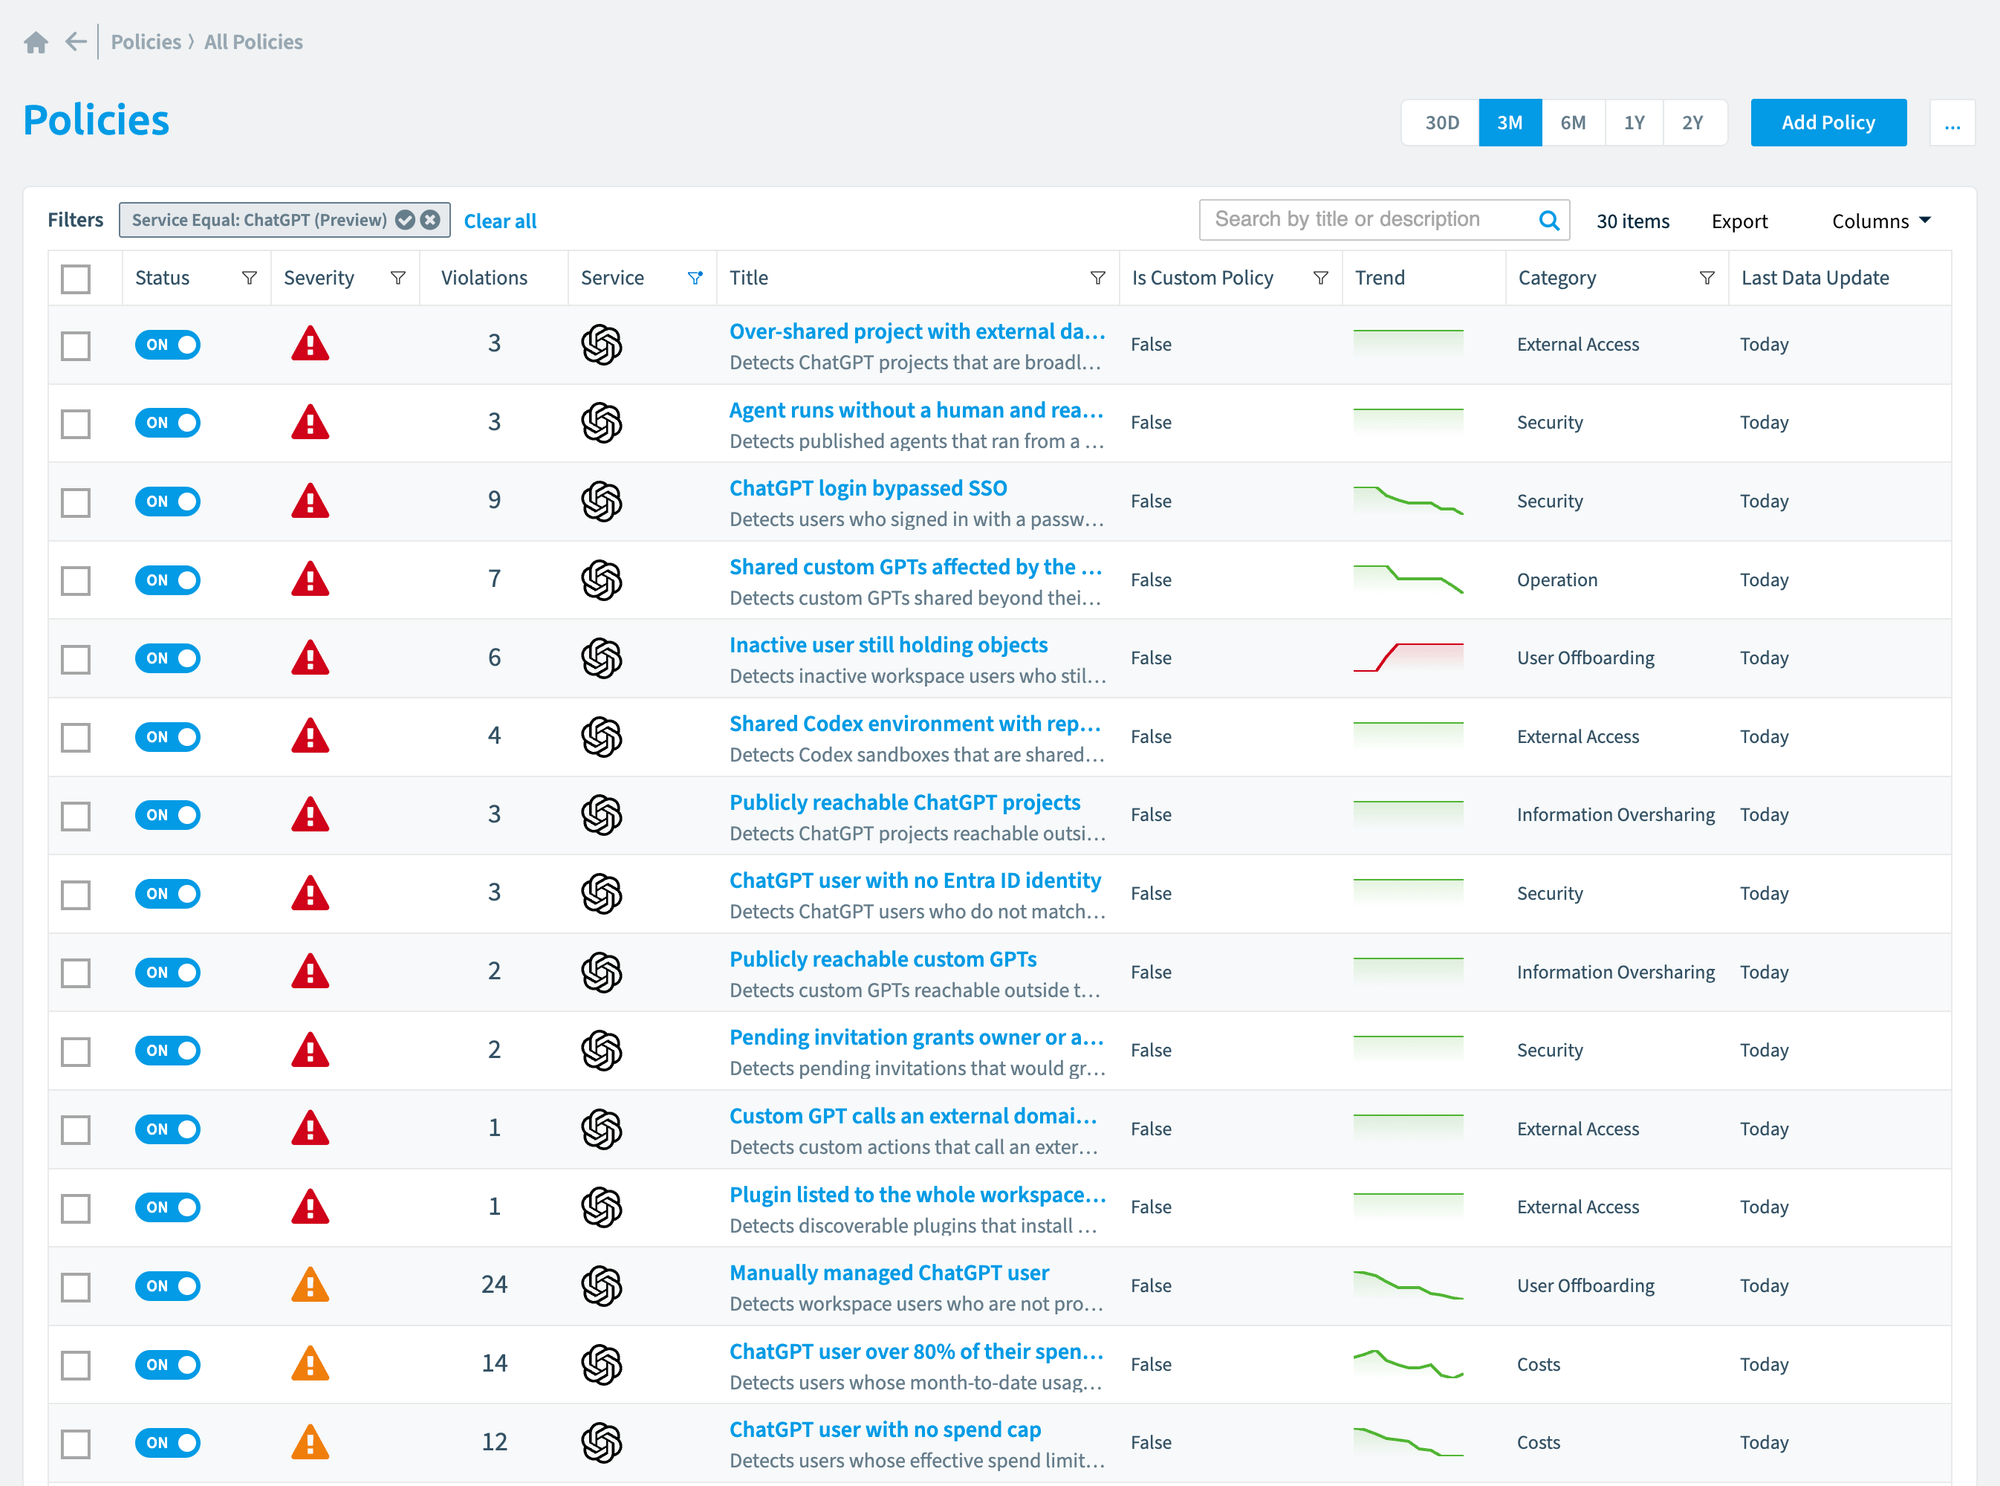Click the search magnifier icon
The width and height of the screenshot is (2000, 1486).
(1549, 220)
